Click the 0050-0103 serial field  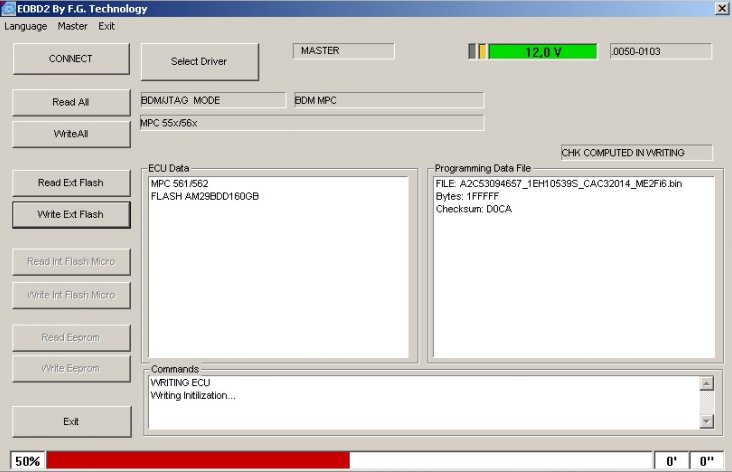coord(661,51)
